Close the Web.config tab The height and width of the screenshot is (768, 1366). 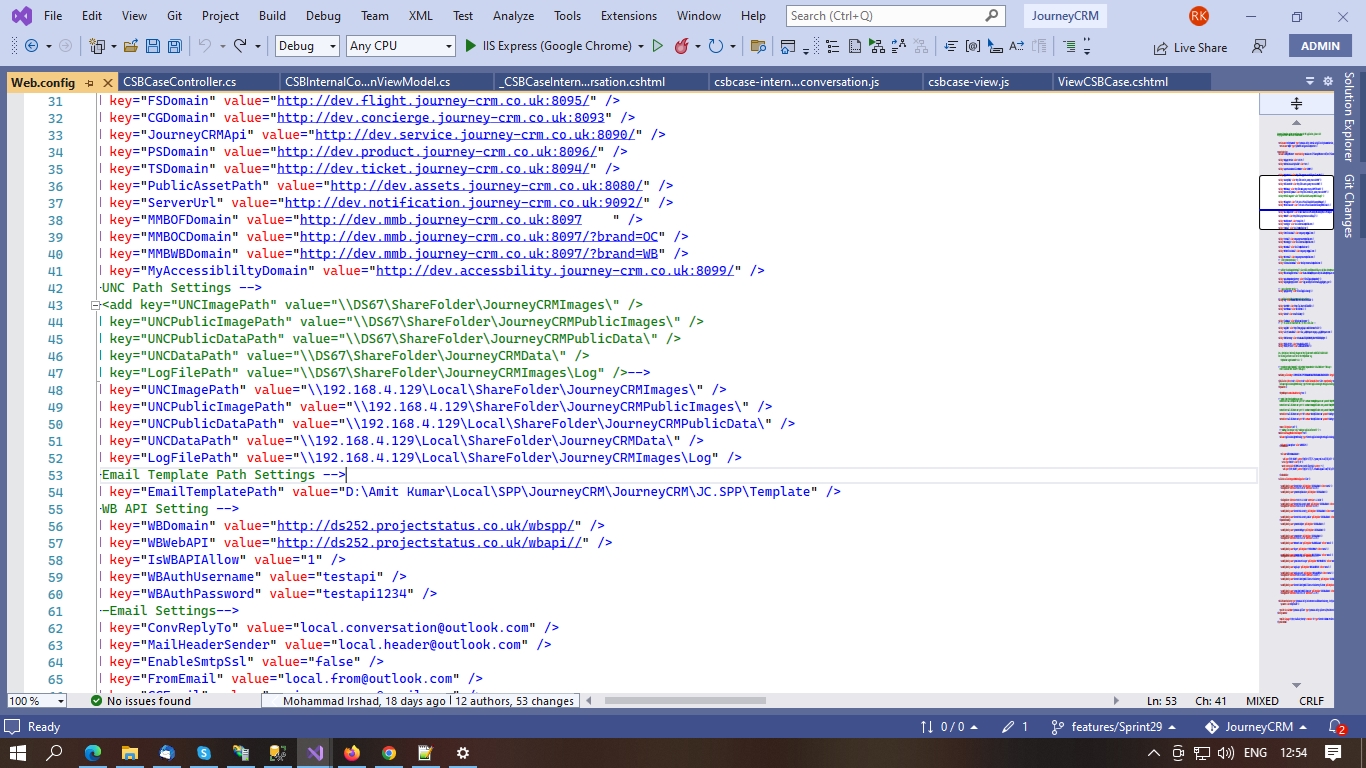click(x=106, y=83)
